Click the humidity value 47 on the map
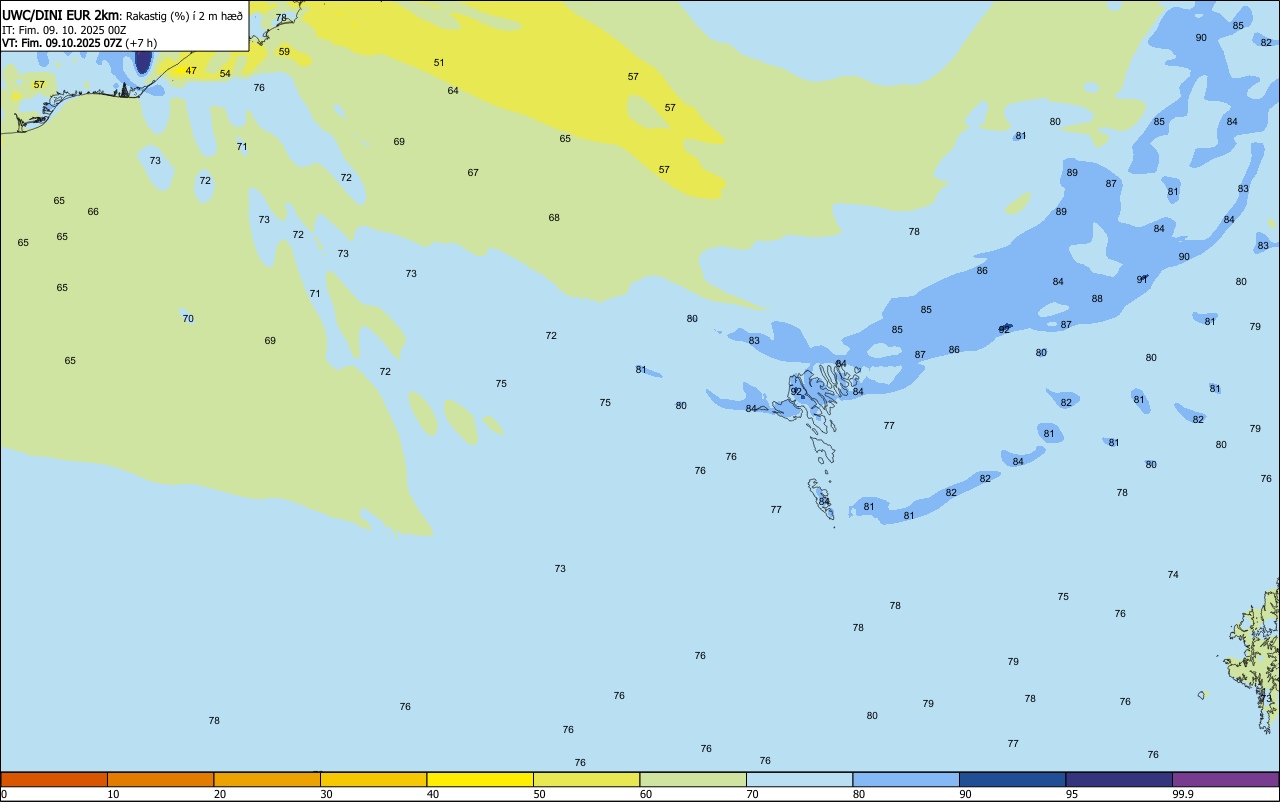1280x802 pixels. pos(191,71)
